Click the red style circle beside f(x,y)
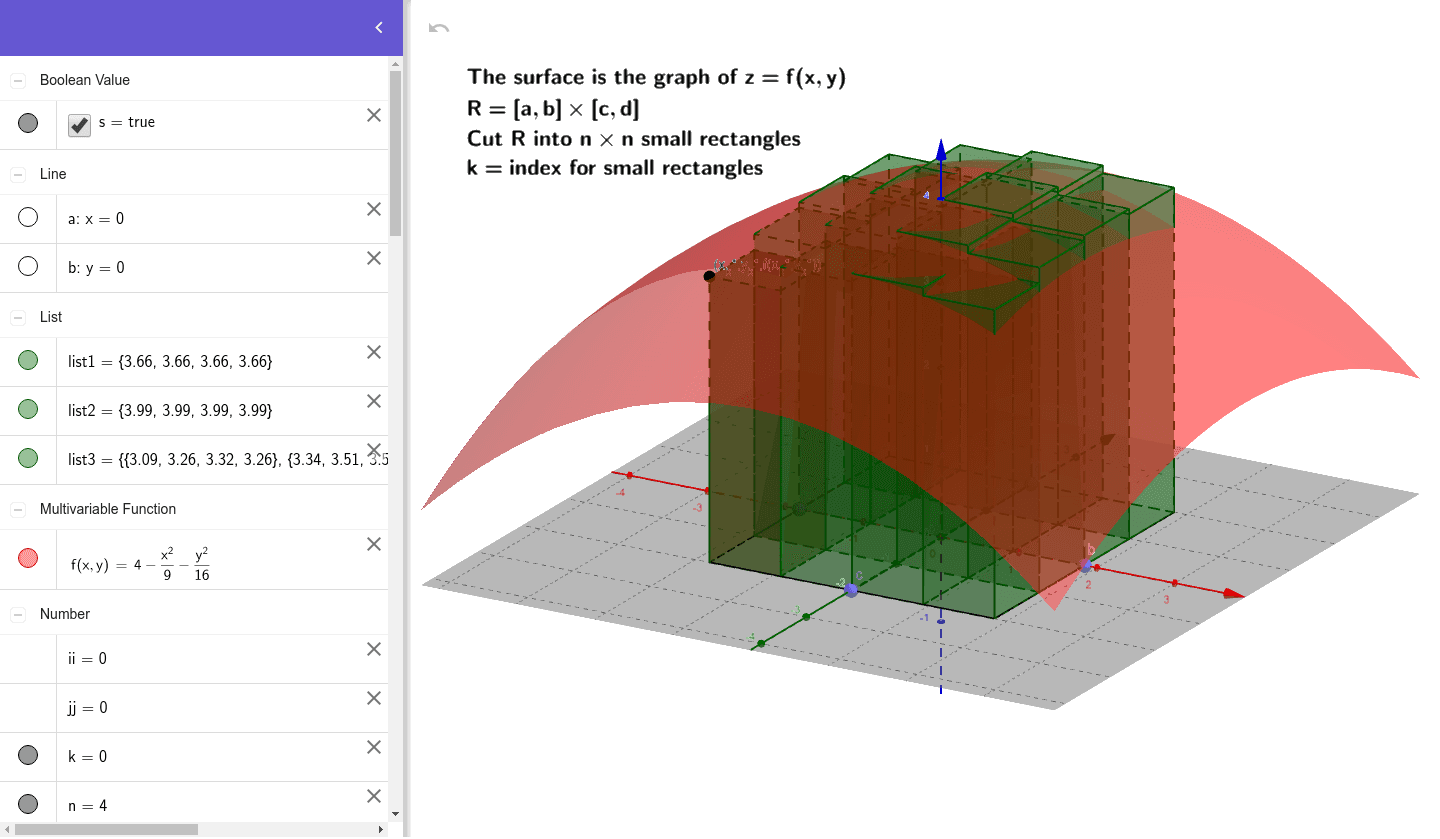This screenshot has width=1440, height=839. point(28,557)
